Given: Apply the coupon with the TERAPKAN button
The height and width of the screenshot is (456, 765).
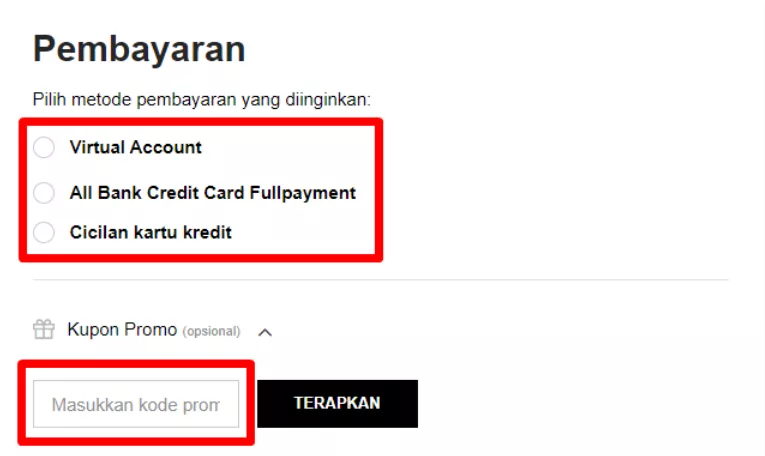Looking at the screenshot, I should pos(338,404).
